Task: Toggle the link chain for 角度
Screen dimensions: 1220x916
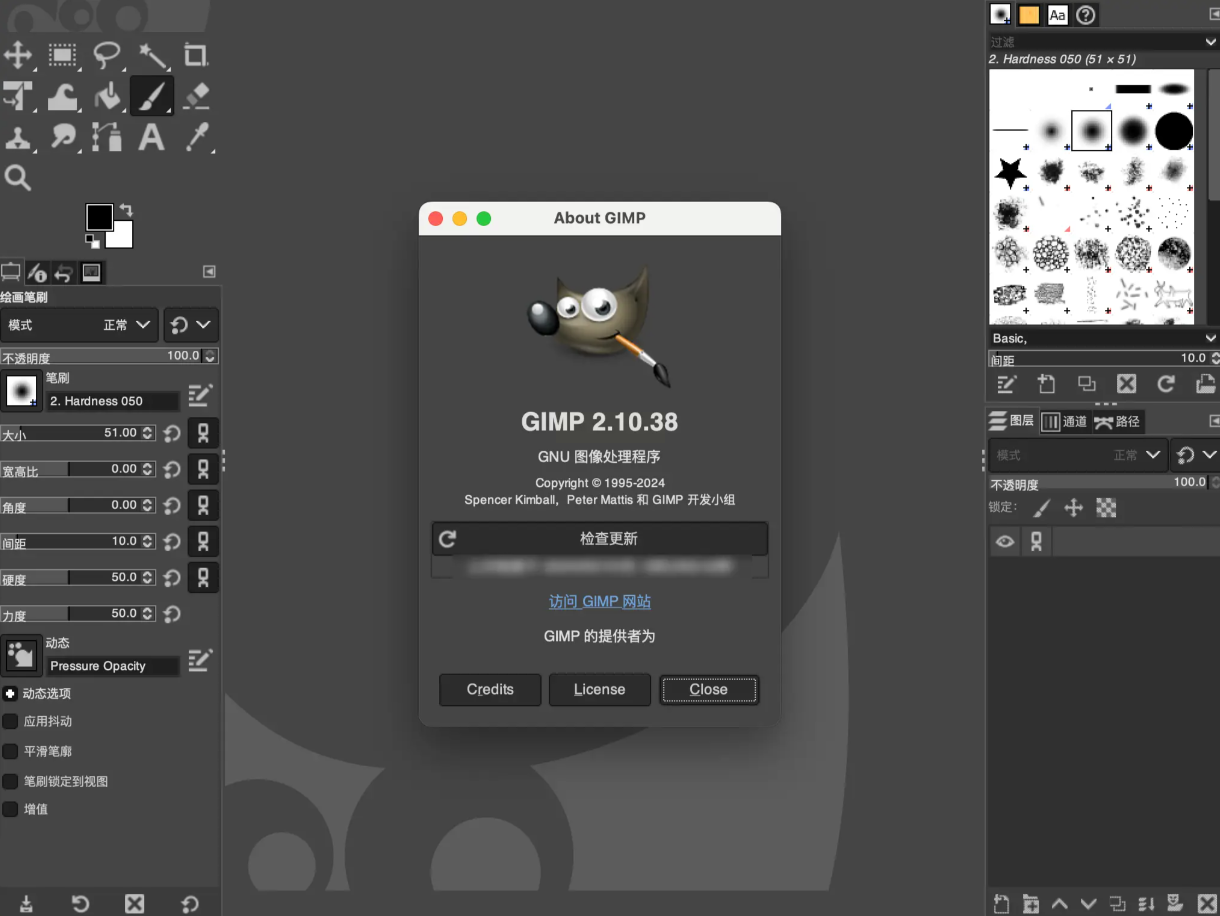Action: point(203,505)
